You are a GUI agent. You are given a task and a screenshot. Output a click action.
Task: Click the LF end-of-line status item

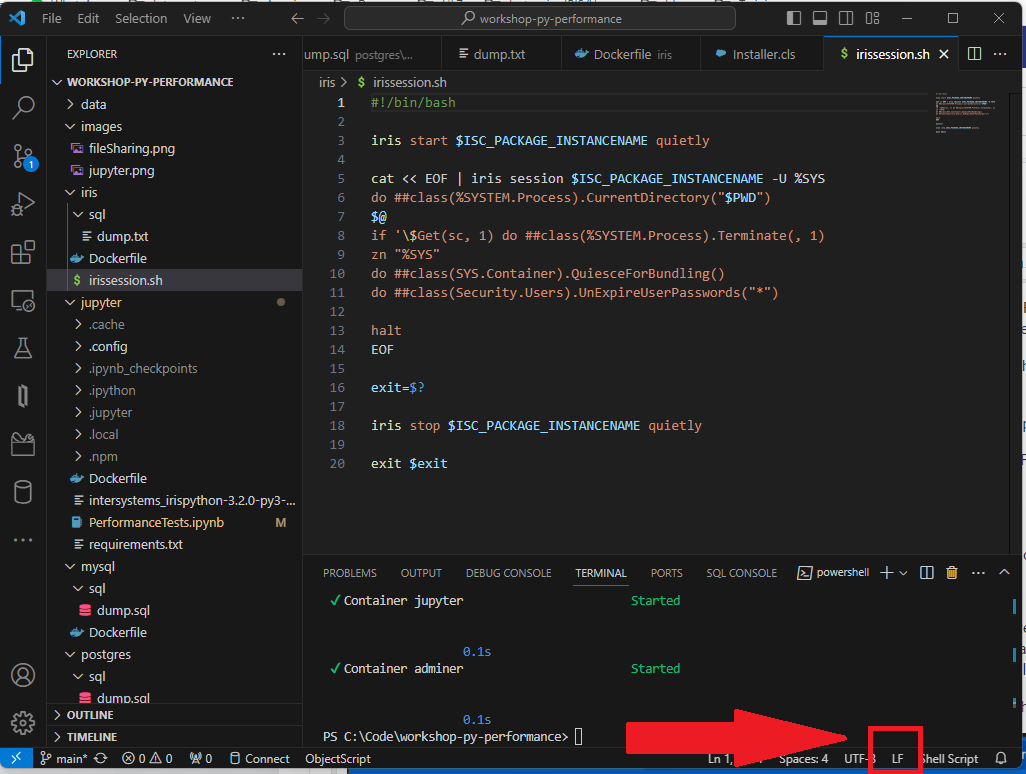(897, 759)
